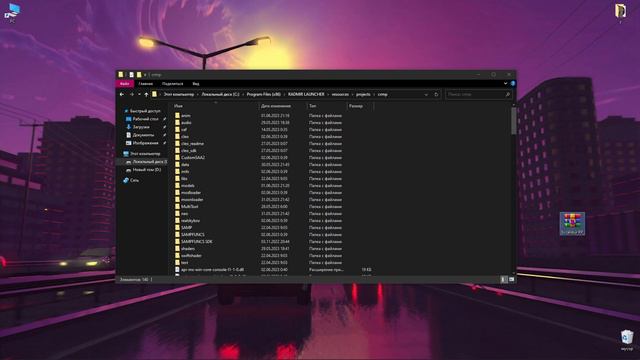Image resolution: width=640 pixels, height=360 pixels.
Task: Select the MultiTool folder icon
Action: pos(178,207)
